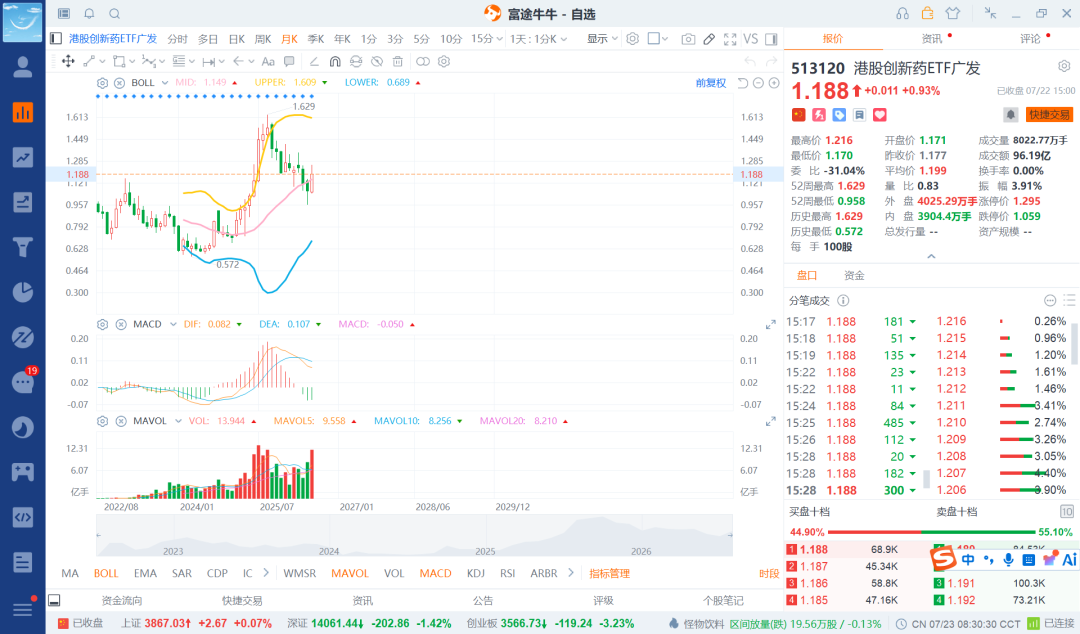Click the 前复权 adjustment link
Viewport: 1080px width, 634px height.
711,83
